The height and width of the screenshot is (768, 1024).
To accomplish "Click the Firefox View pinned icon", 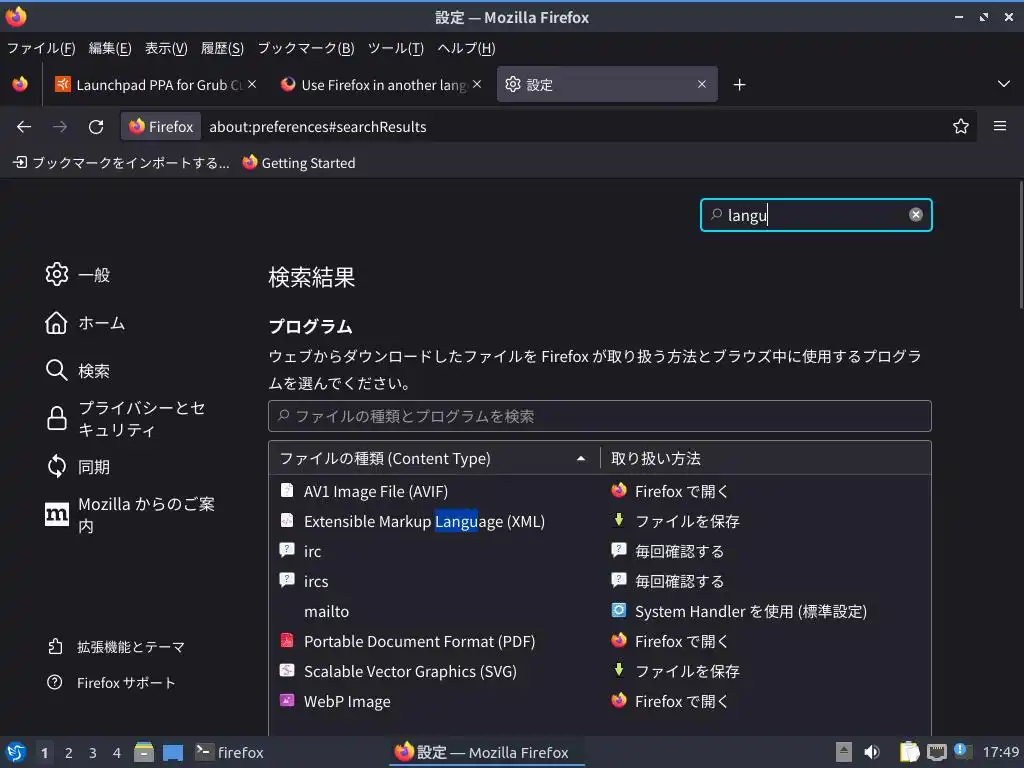I will pos(20,84).
